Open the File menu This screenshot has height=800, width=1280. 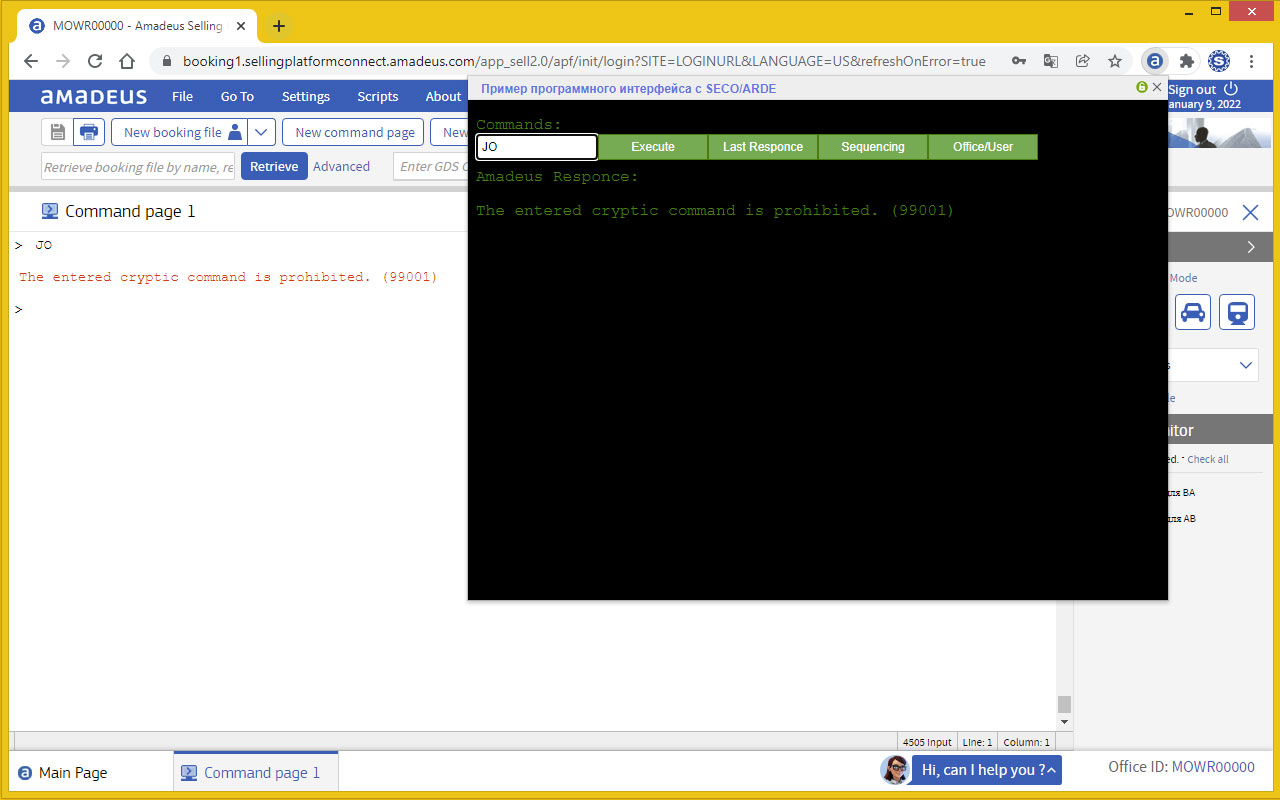(x=182, y=96)
